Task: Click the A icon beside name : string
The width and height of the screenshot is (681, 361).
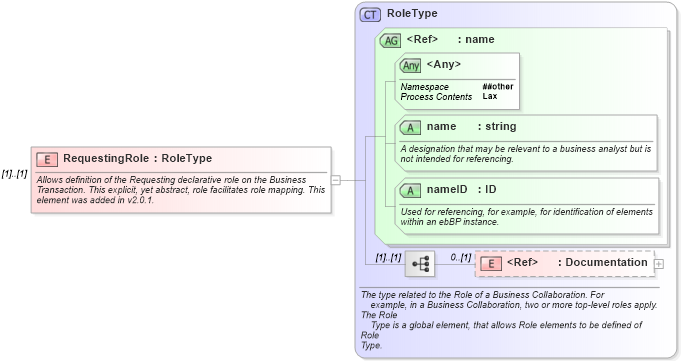Action: point(410,128)
